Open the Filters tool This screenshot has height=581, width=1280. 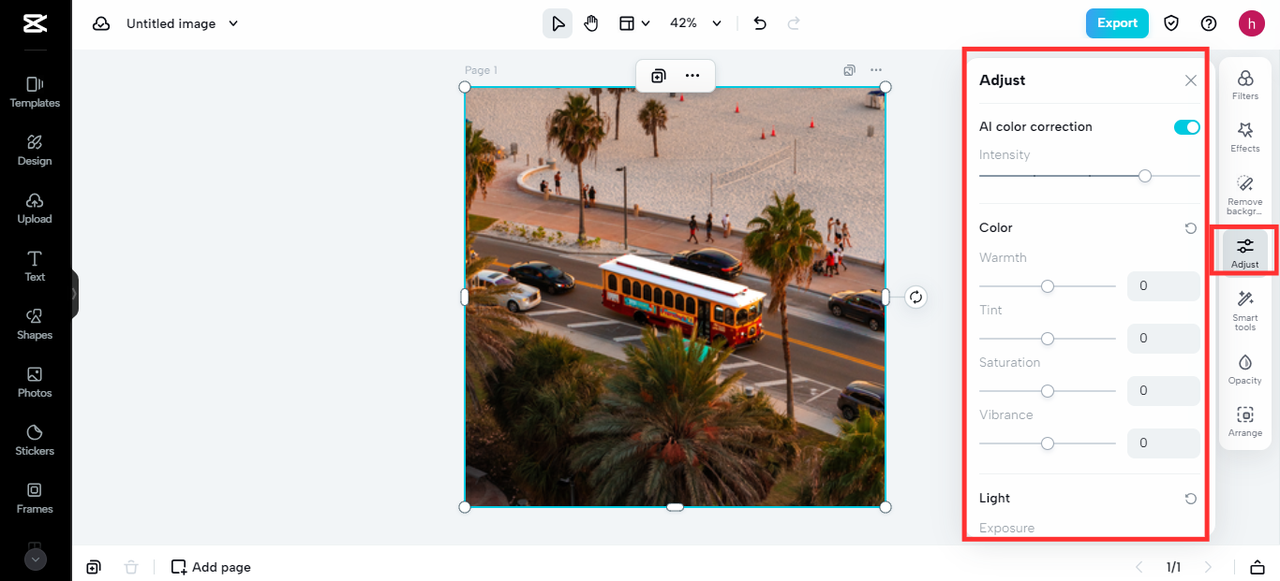1245,85
